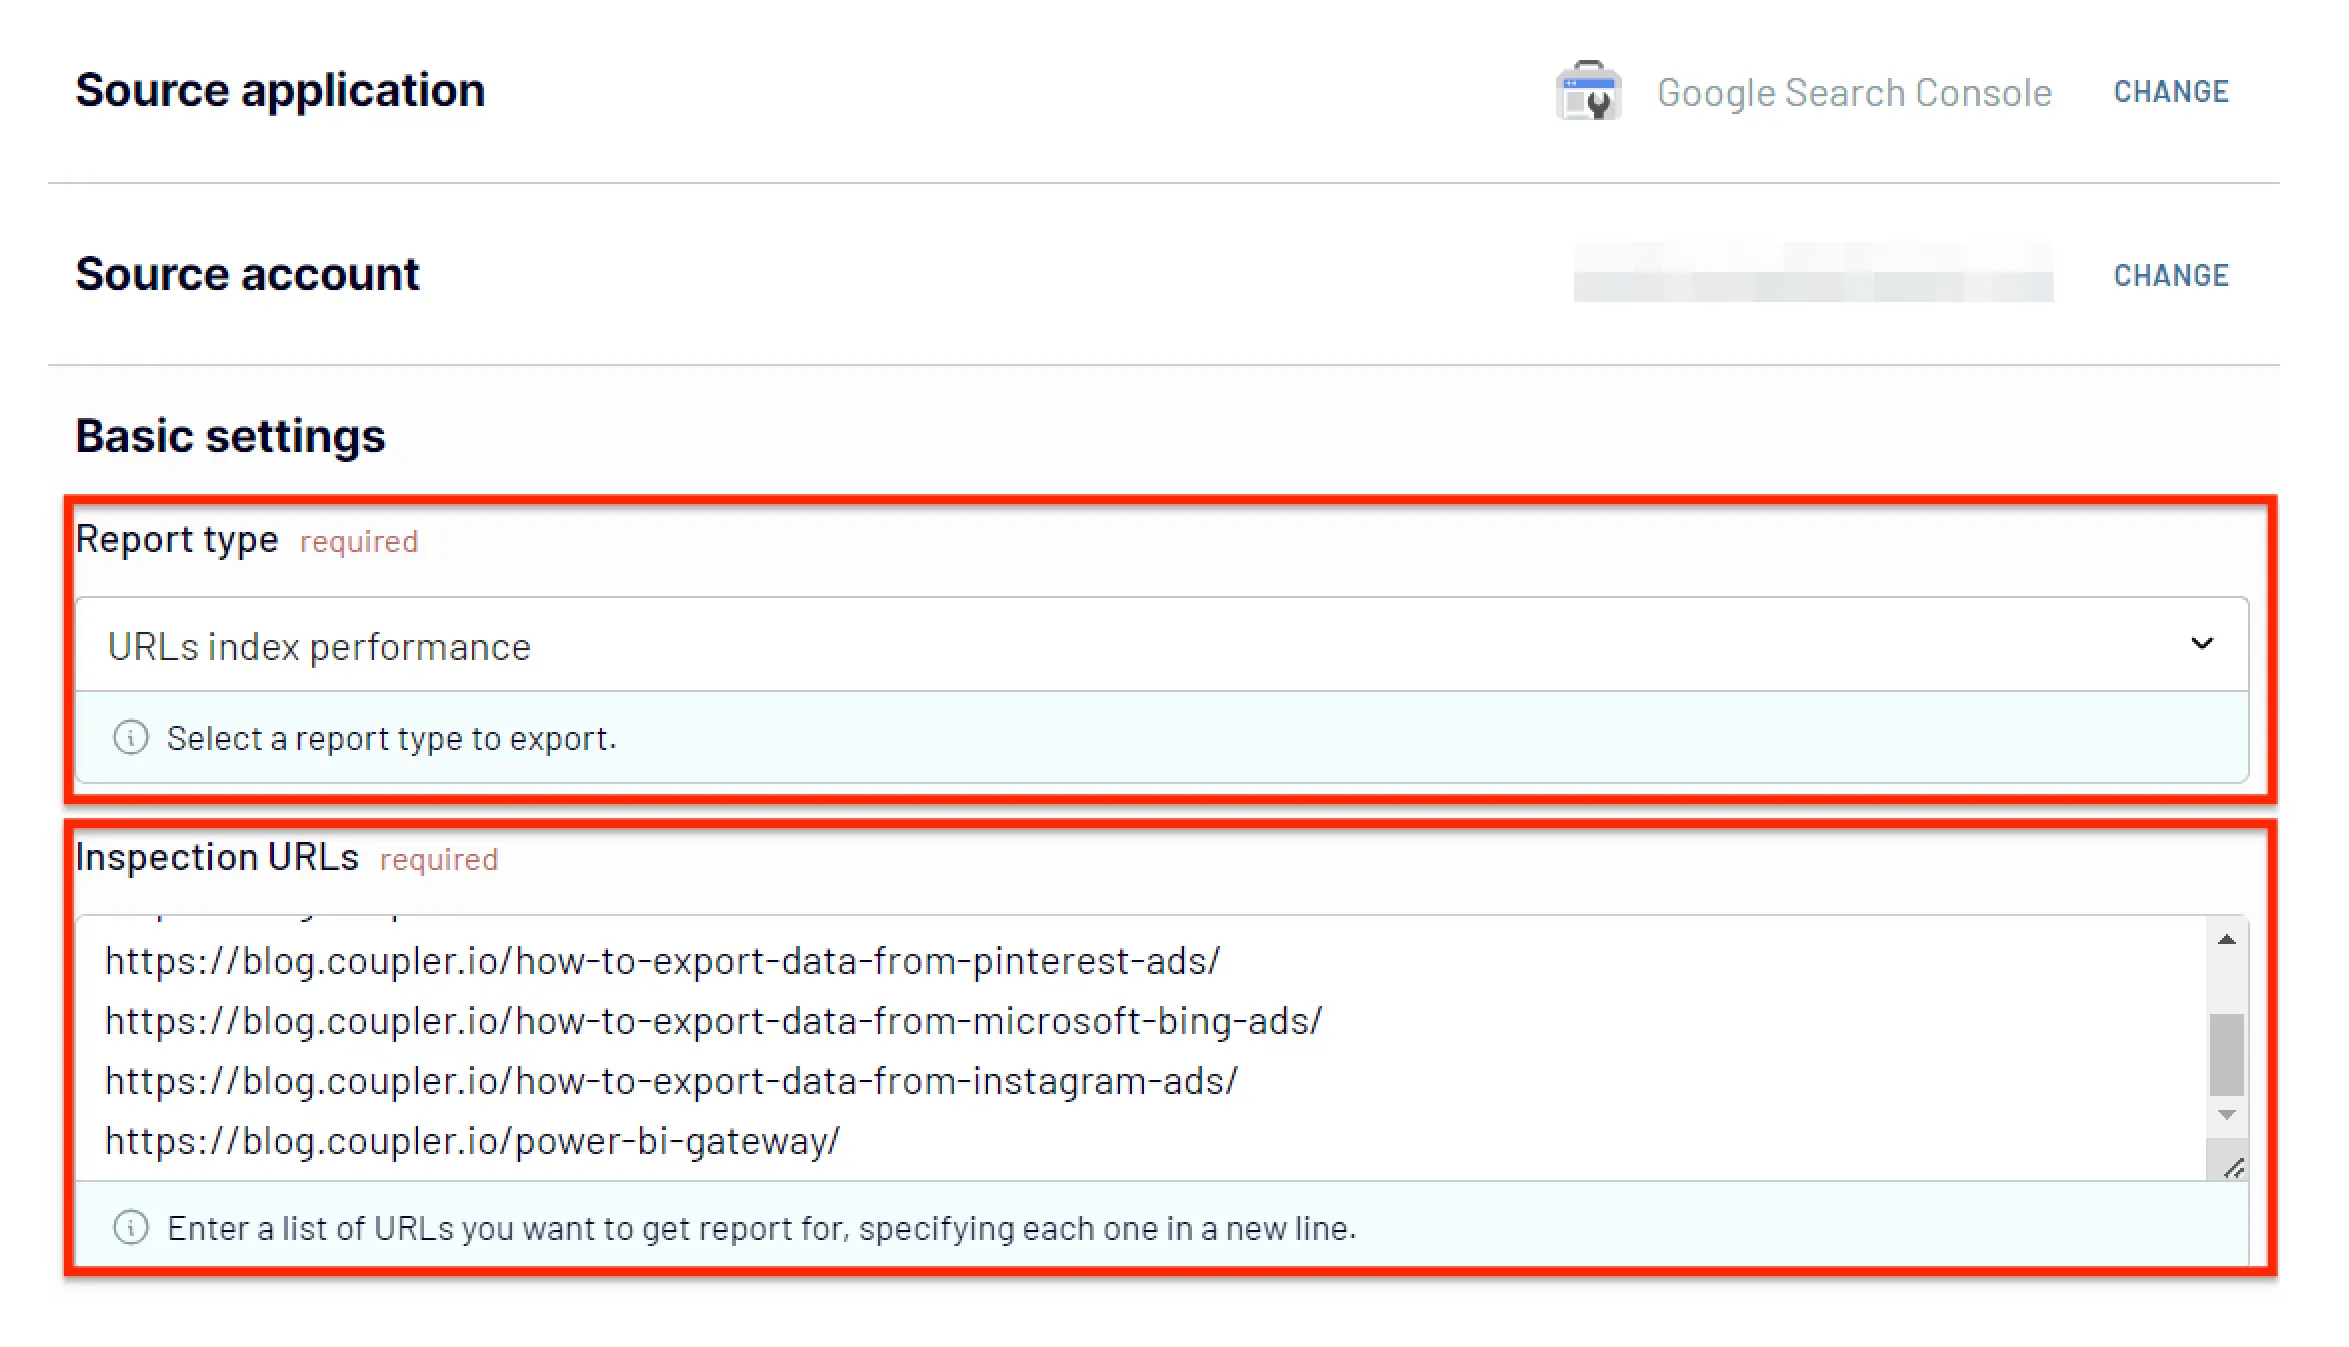Click the info icon beside 'Enter a list of URLs'

(x=131, y=1227)
